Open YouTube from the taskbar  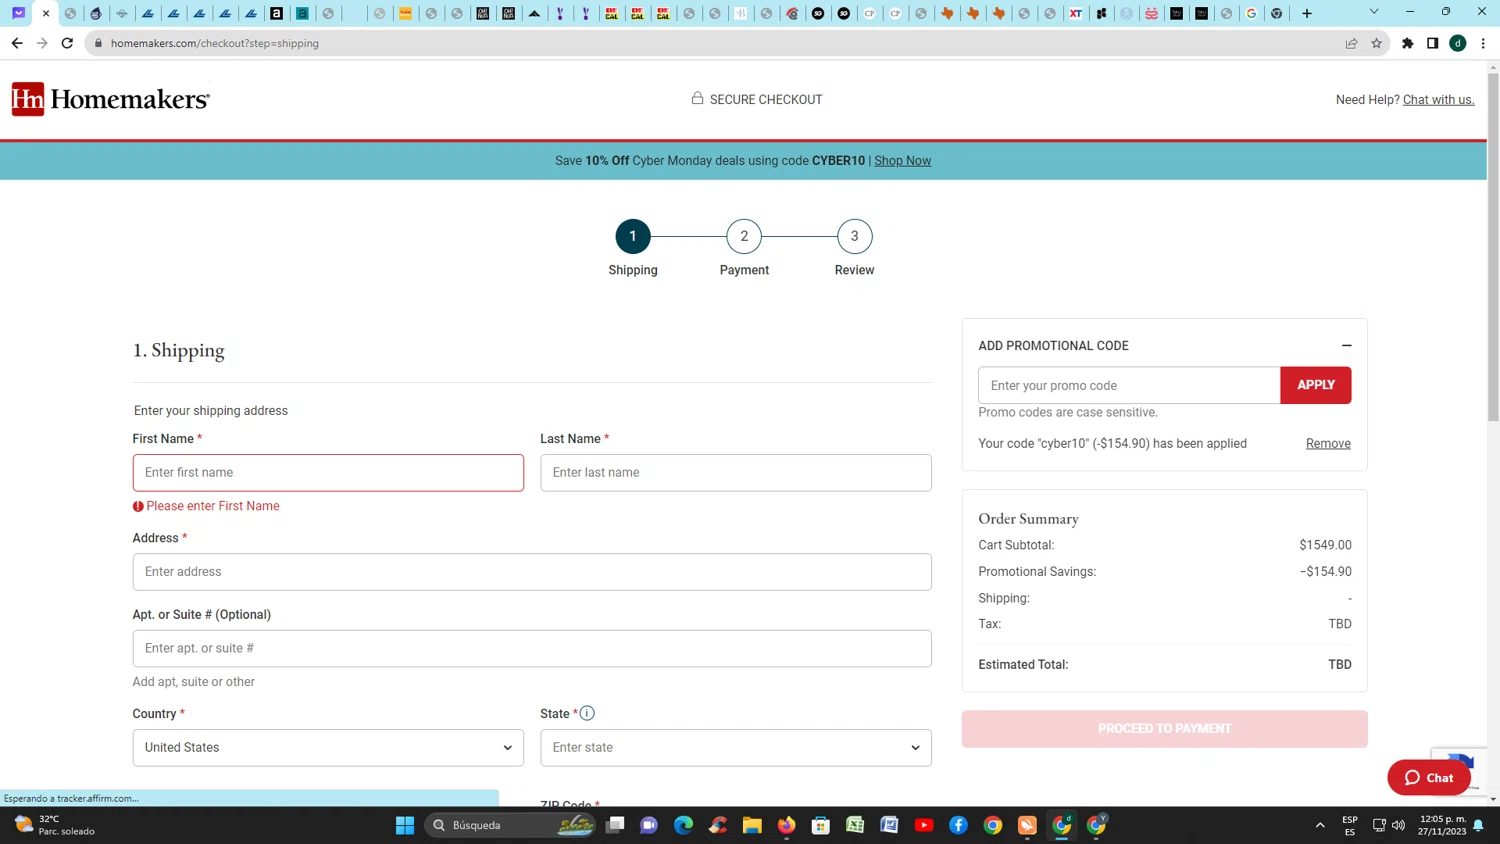click(x=924, y=825)
